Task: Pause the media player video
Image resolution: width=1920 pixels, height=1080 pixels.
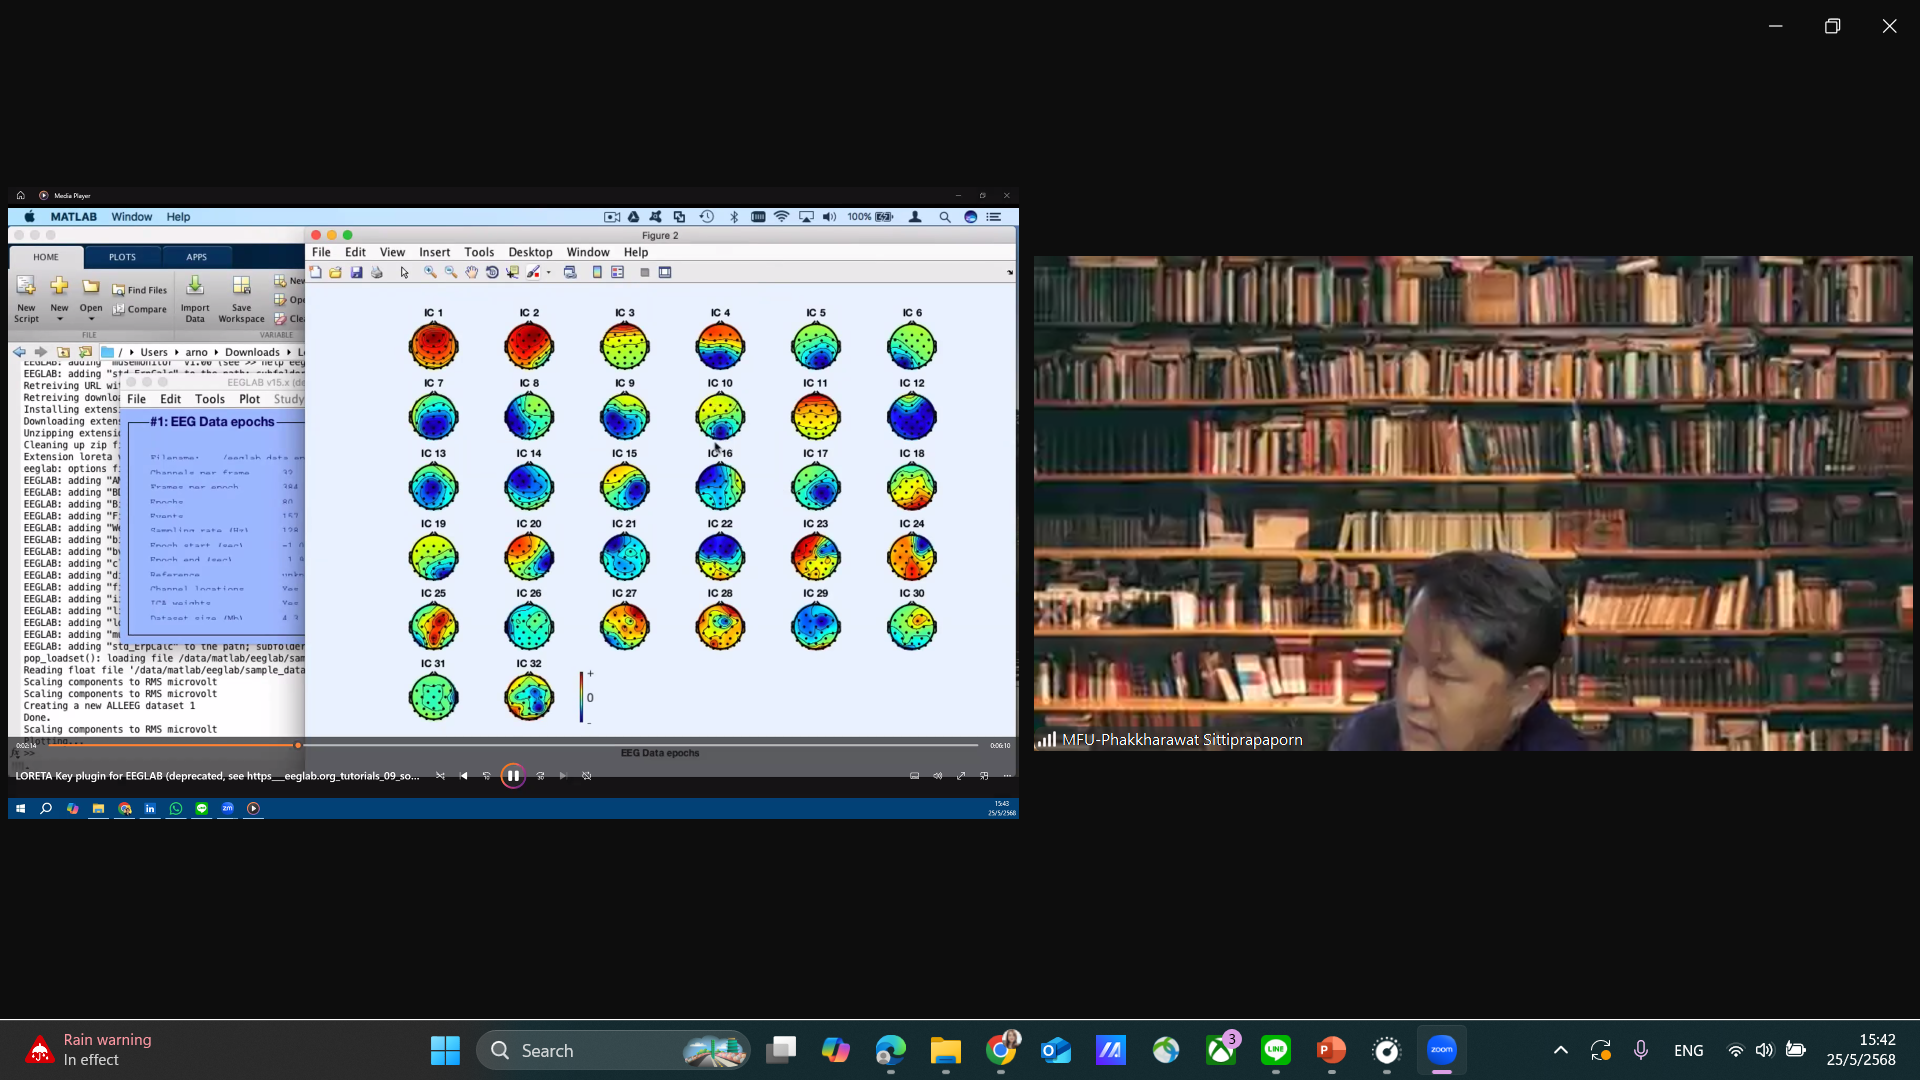Action: point(513,776)
